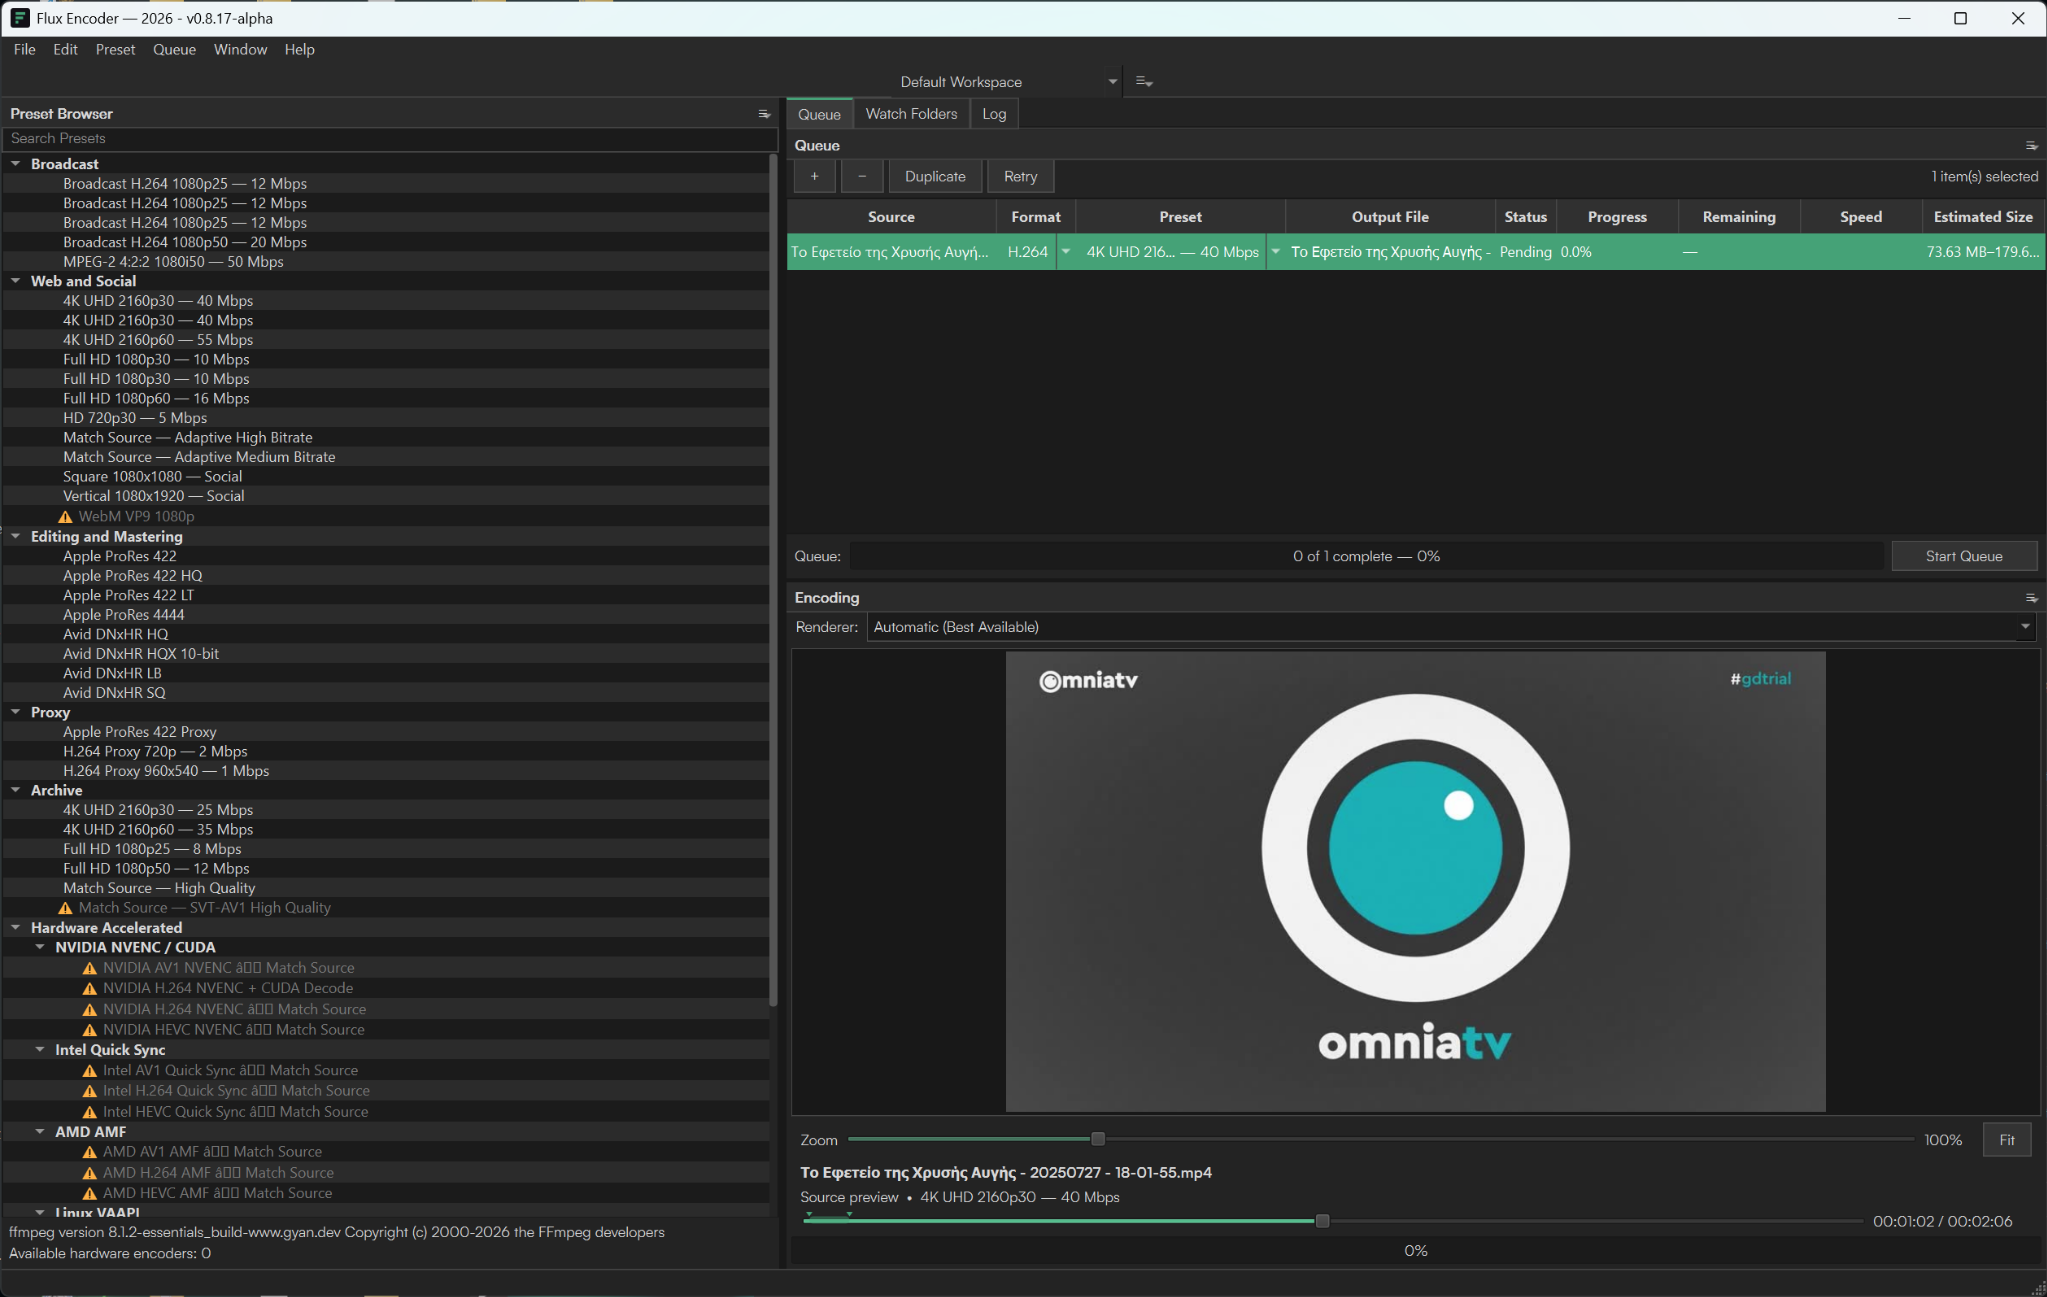The width and height of the screenshot is (2047, 1297).
Task: Select the Queue tab
Action: [x=819, y=114]
